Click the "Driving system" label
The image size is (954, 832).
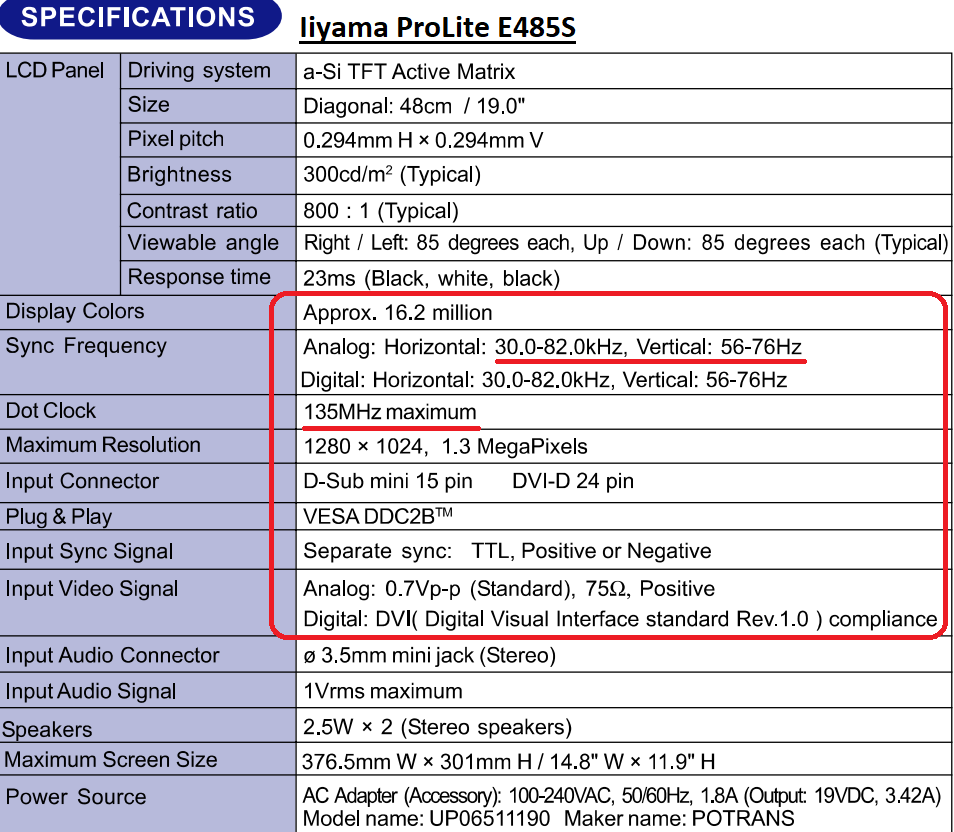pos(199,71)
